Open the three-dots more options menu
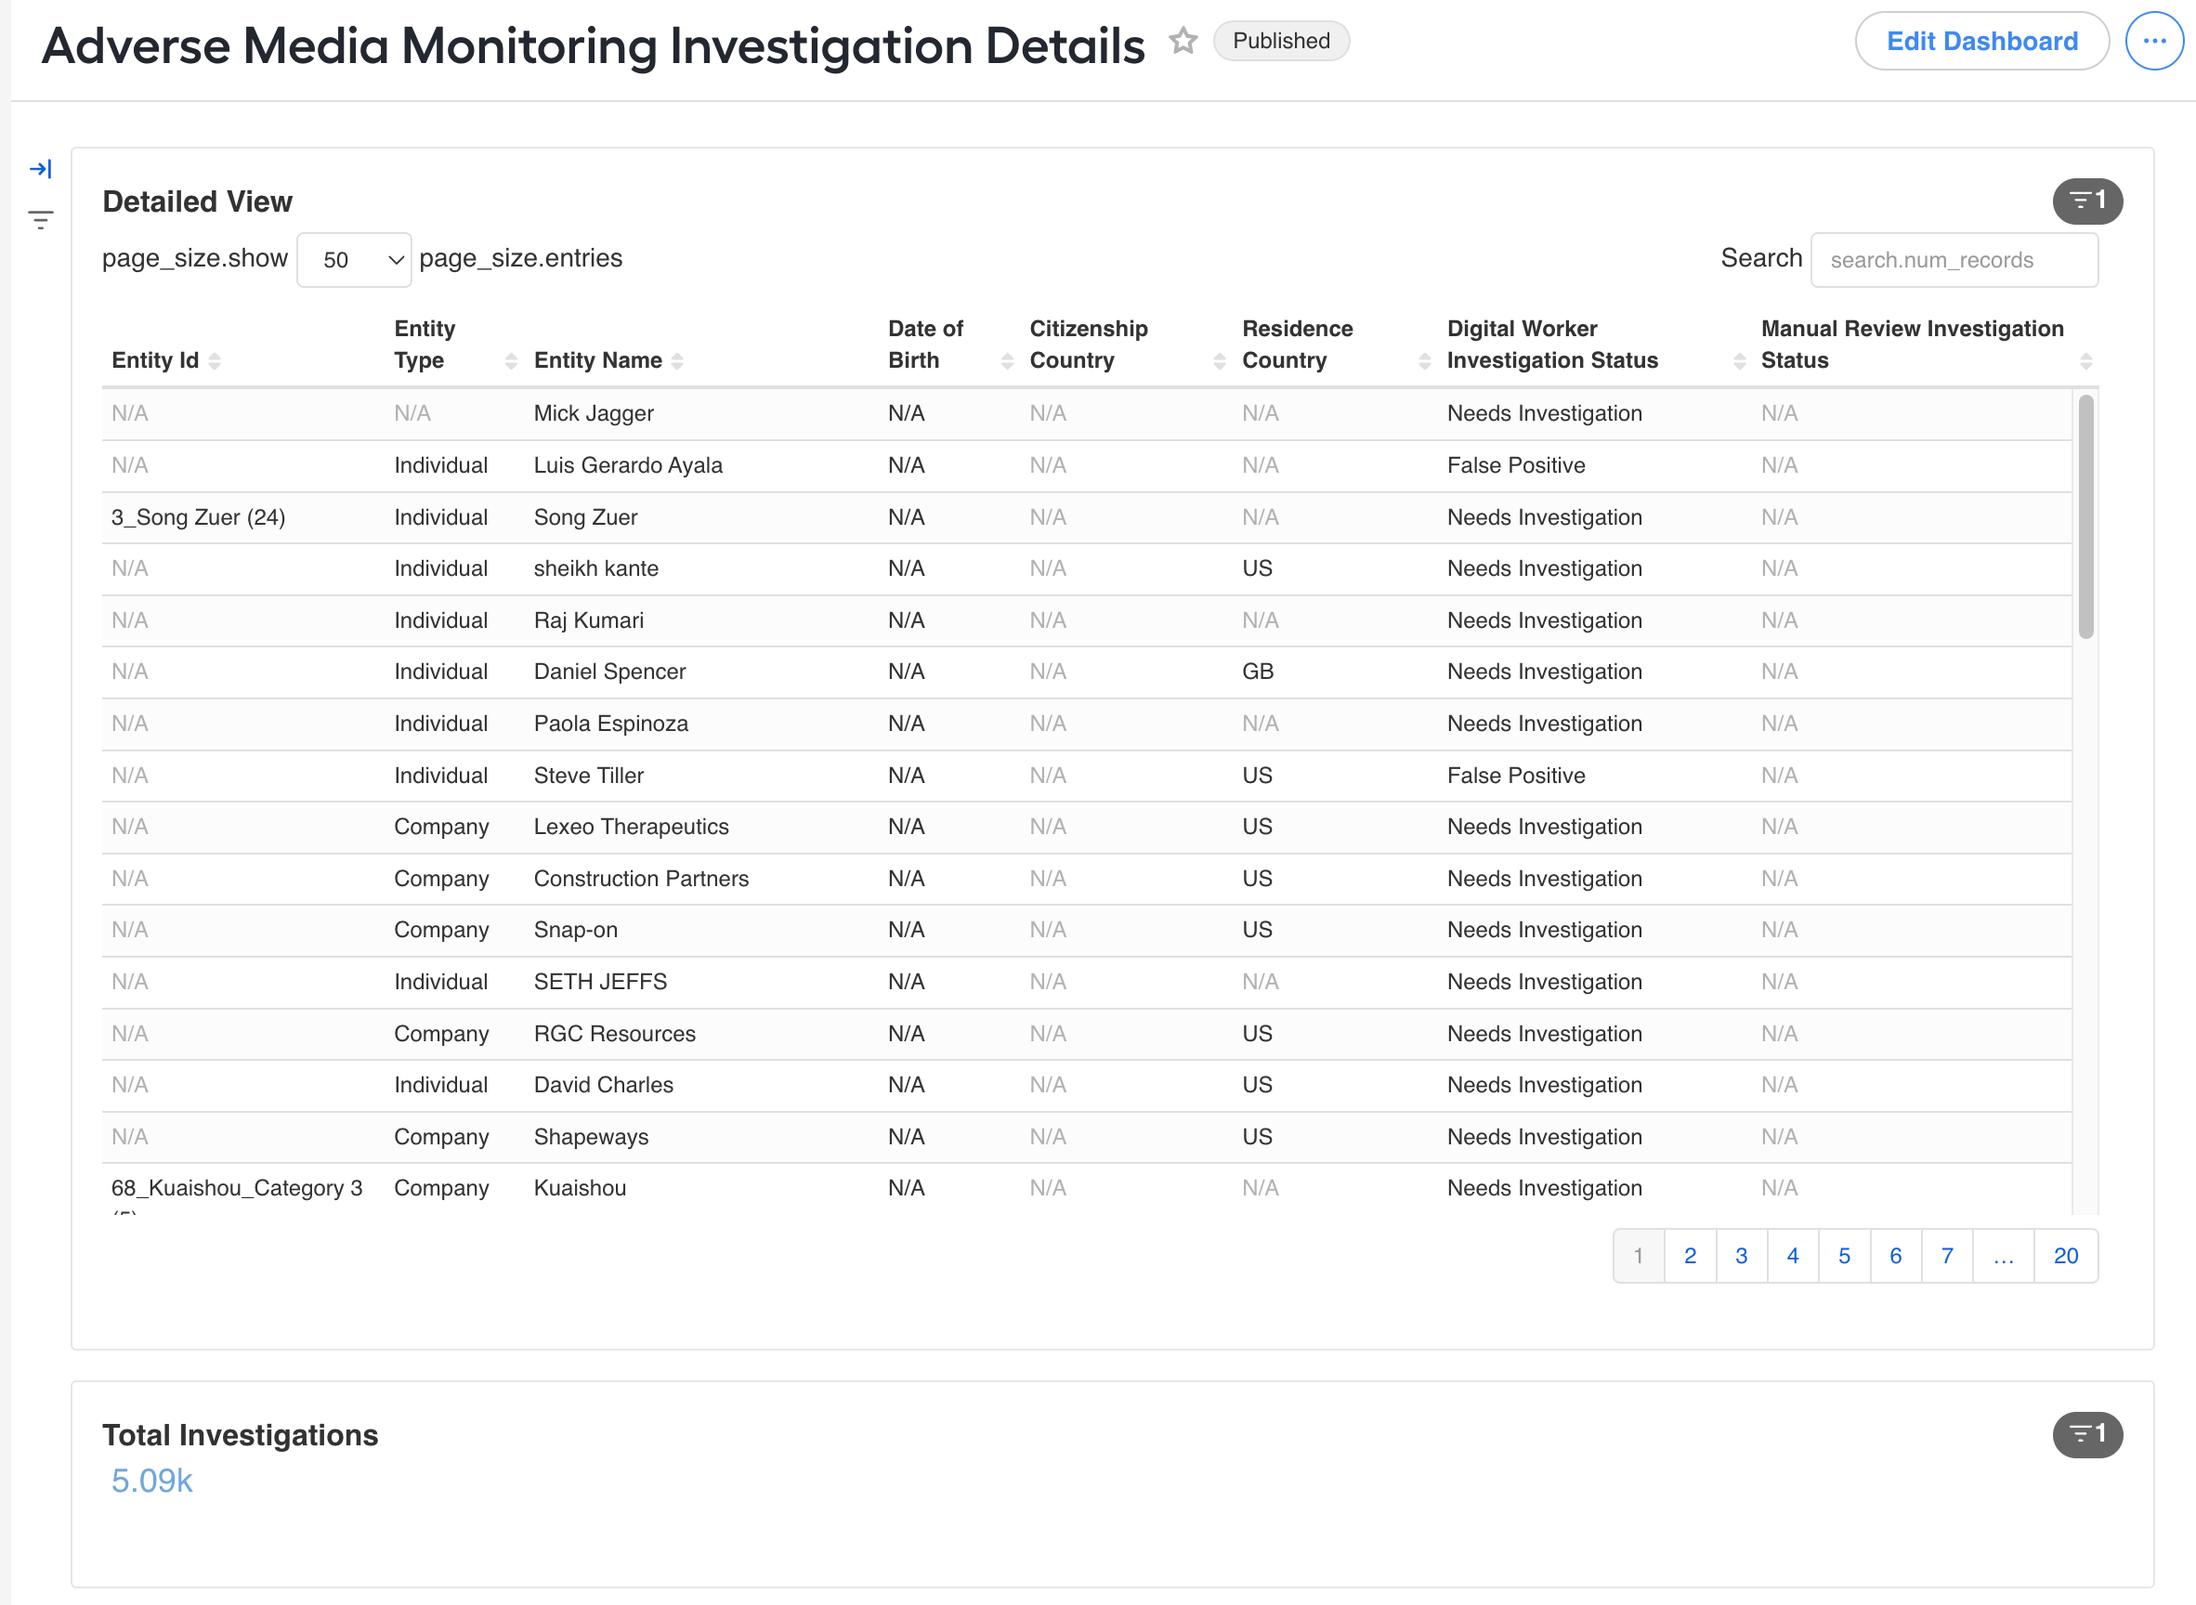 coord(2153,41)
